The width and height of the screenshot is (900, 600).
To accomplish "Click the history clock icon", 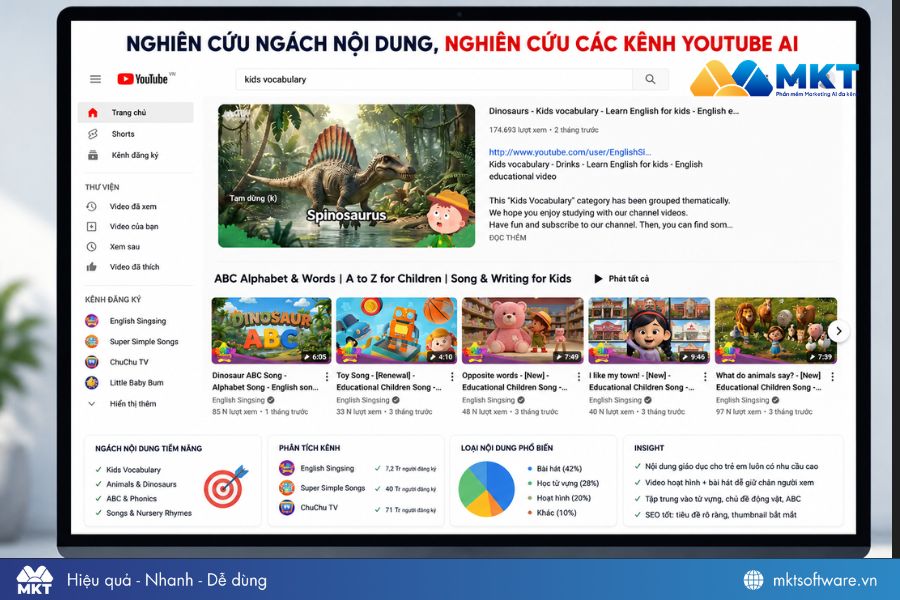I will coord(91,206).
